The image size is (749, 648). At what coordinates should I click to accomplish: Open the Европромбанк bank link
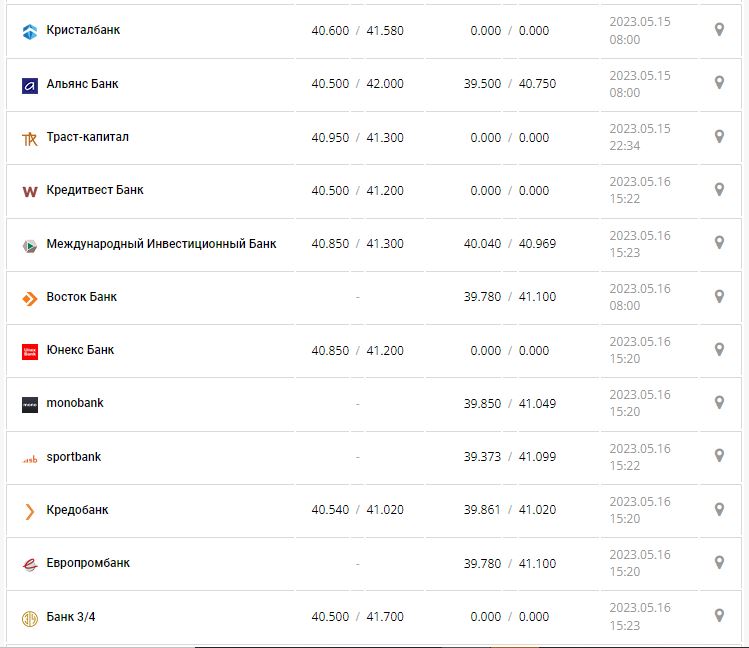click(88, 563)
